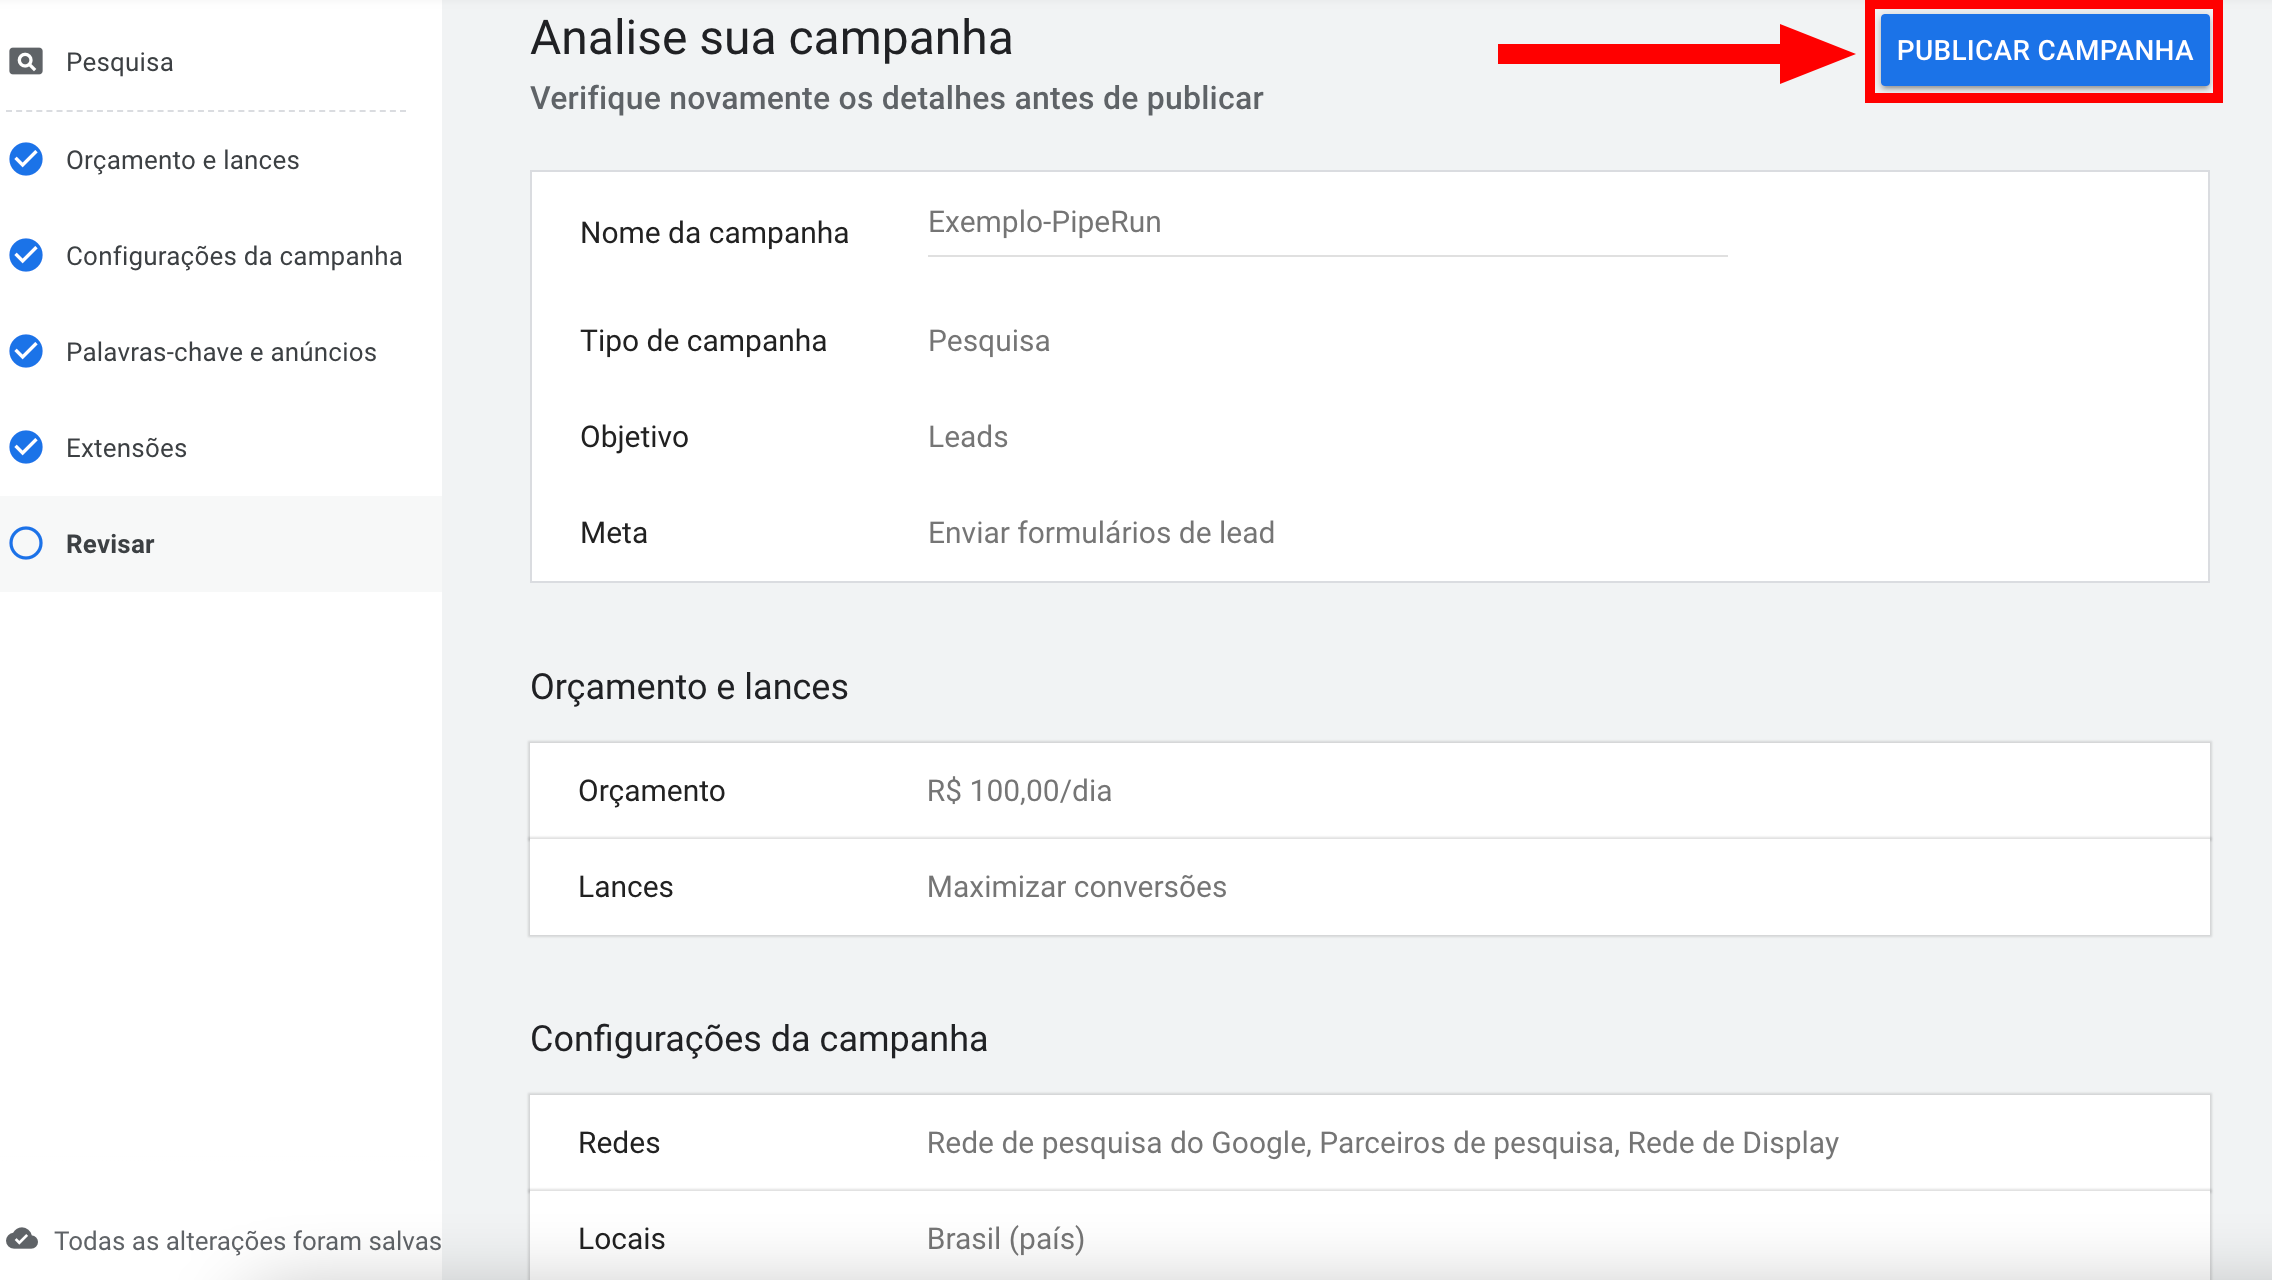The image size is (2272, 1280).
Task: Open the Locais Brasil row
Action: tap(1369, 1239)
